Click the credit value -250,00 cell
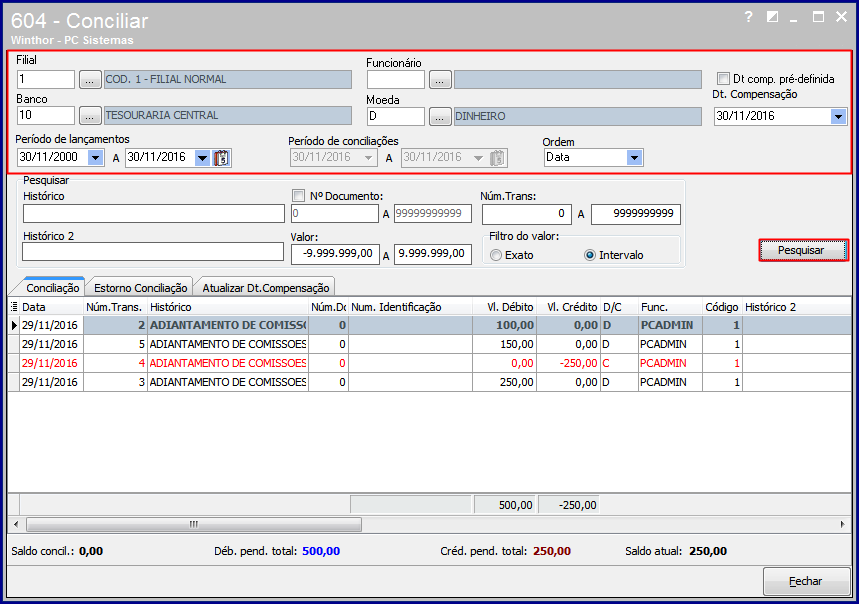 coord(568,363)
